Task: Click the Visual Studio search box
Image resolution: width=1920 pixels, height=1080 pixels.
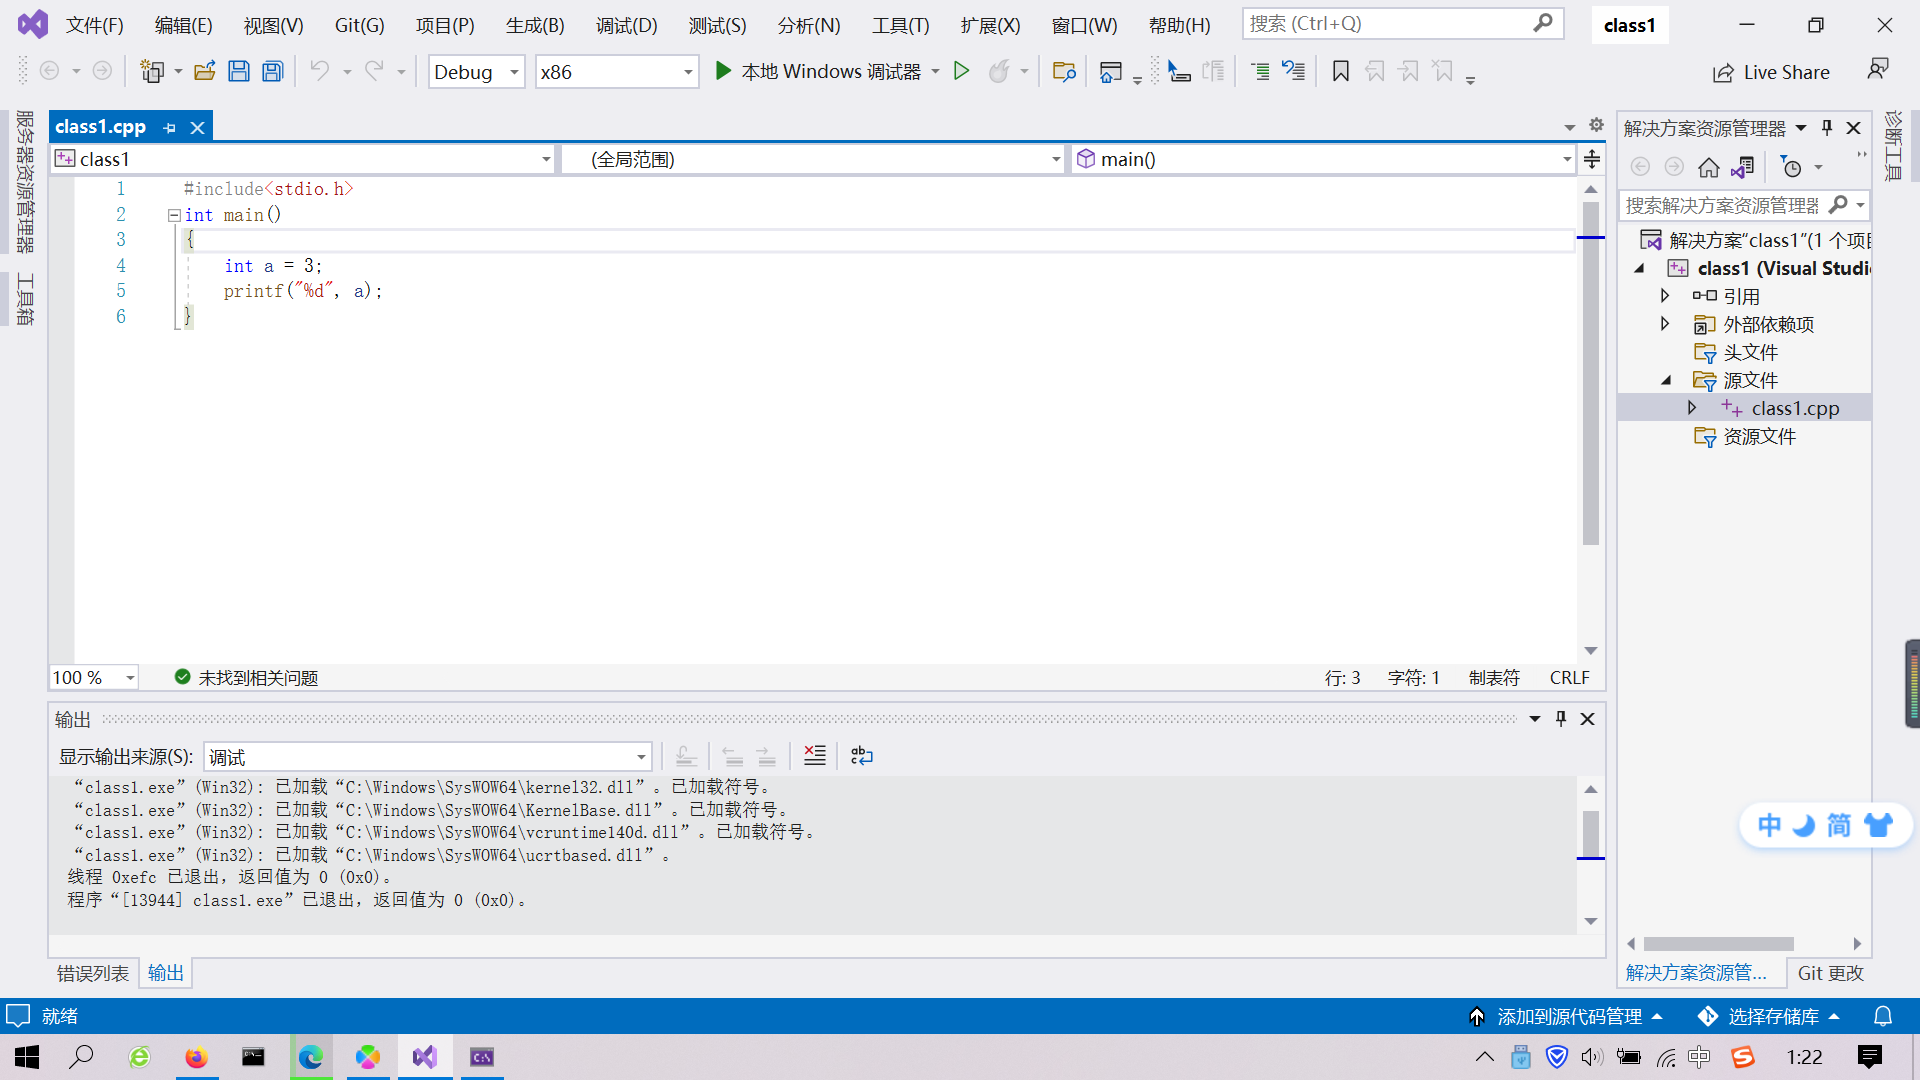Action: pos(1390,23)
